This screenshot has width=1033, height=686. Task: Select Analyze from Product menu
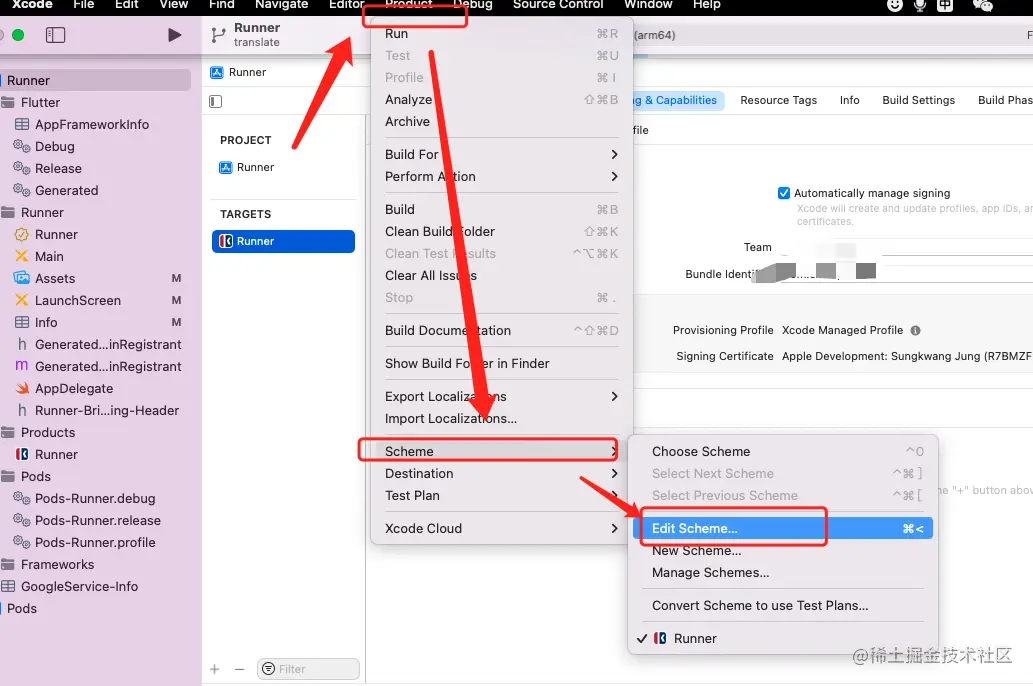(501, 100)
